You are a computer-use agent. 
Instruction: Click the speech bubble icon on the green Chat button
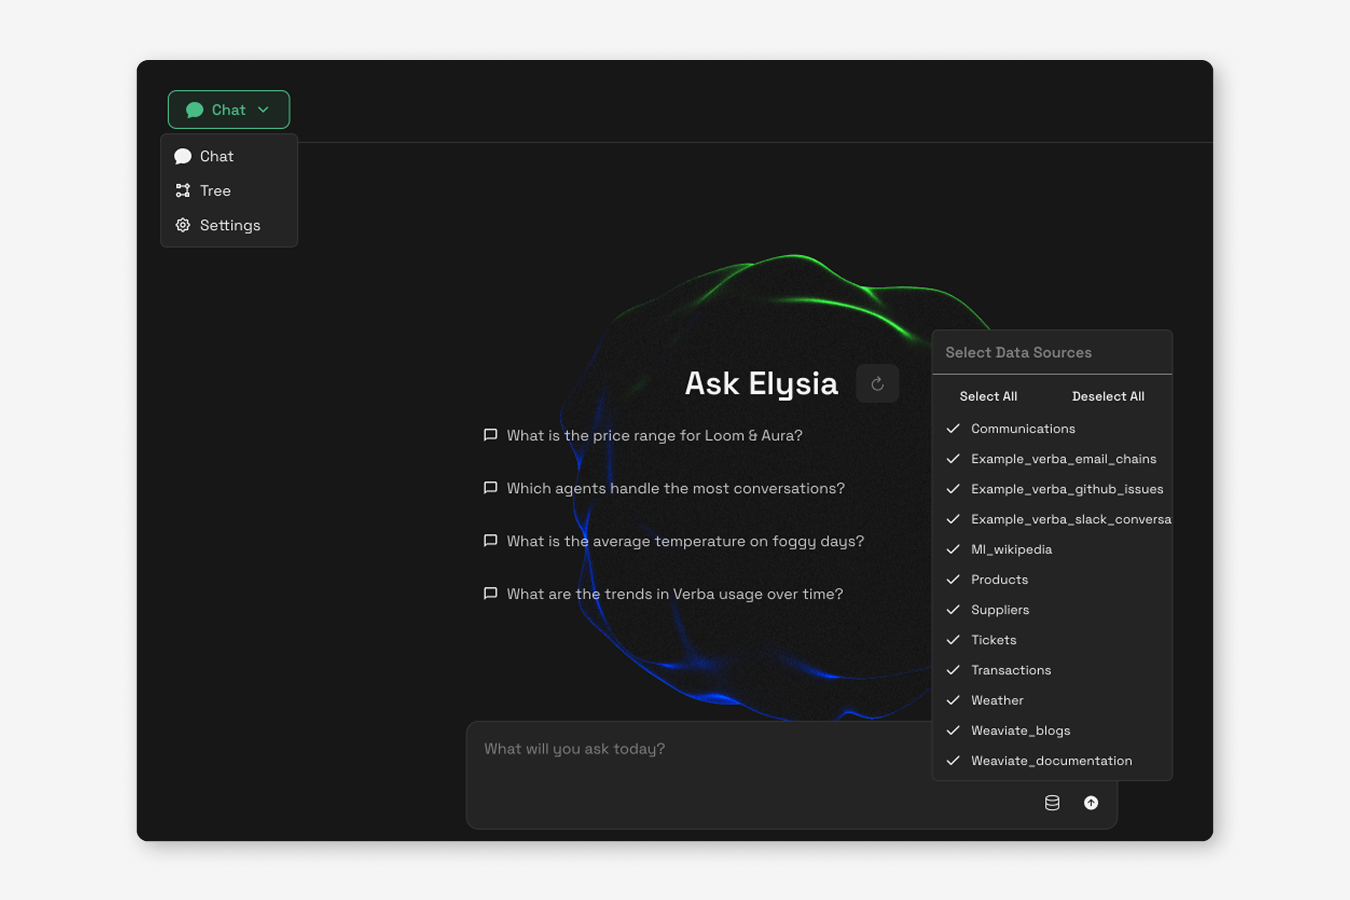(x=196, y=109)
